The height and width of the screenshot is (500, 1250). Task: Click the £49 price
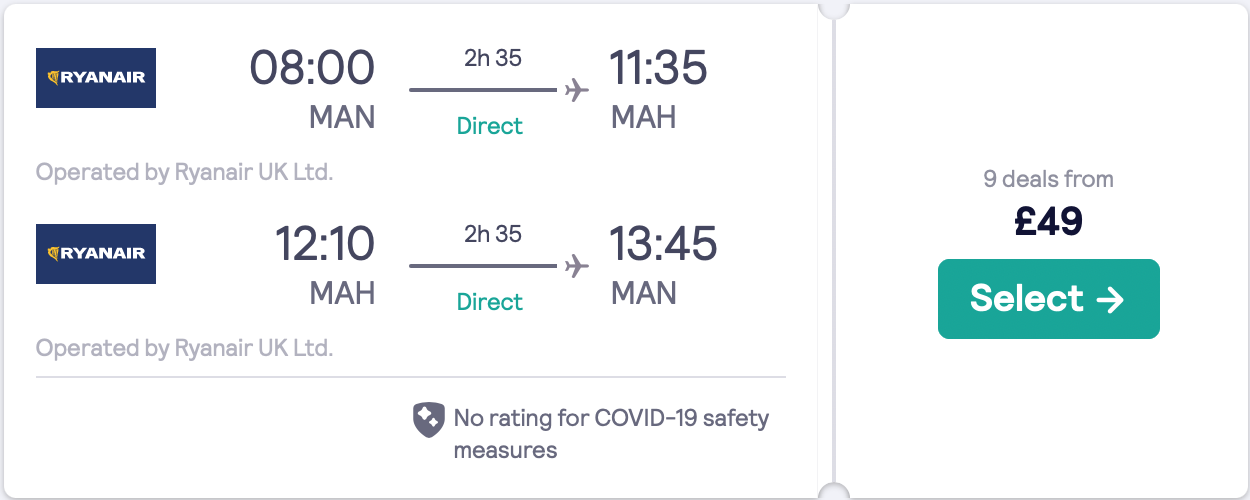tap(1048, 222)
